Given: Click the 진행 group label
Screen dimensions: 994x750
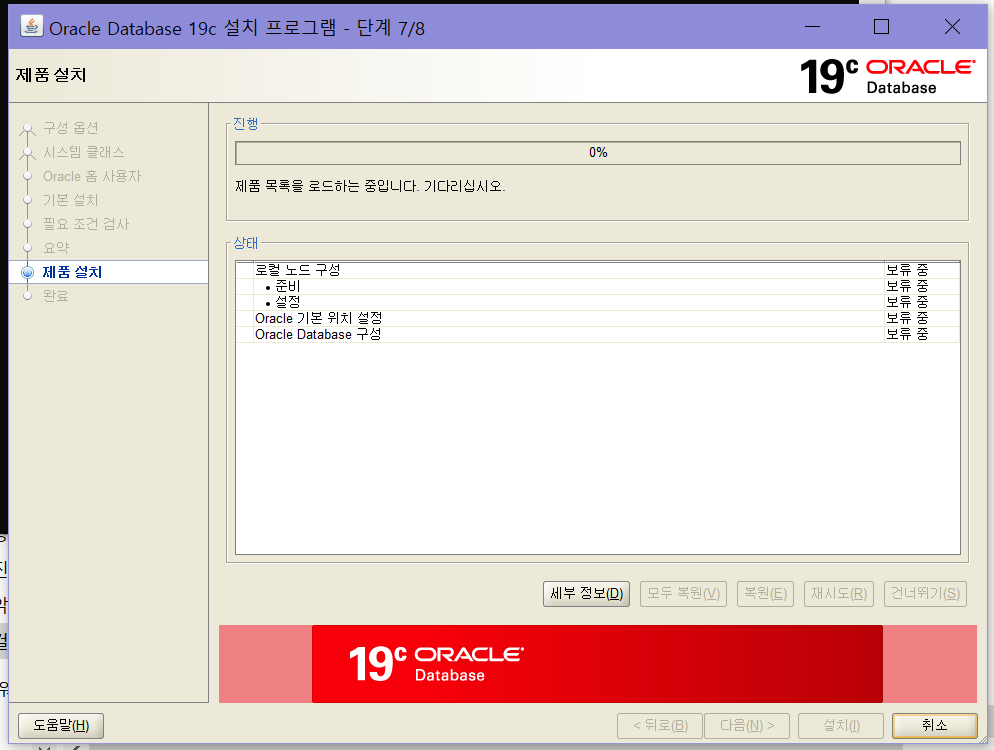Looking at the screenshot, I should [246, 124].
